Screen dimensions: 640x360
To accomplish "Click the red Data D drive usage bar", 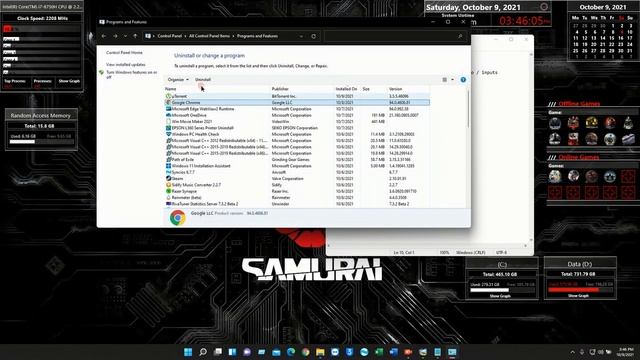I will [580, 290].
